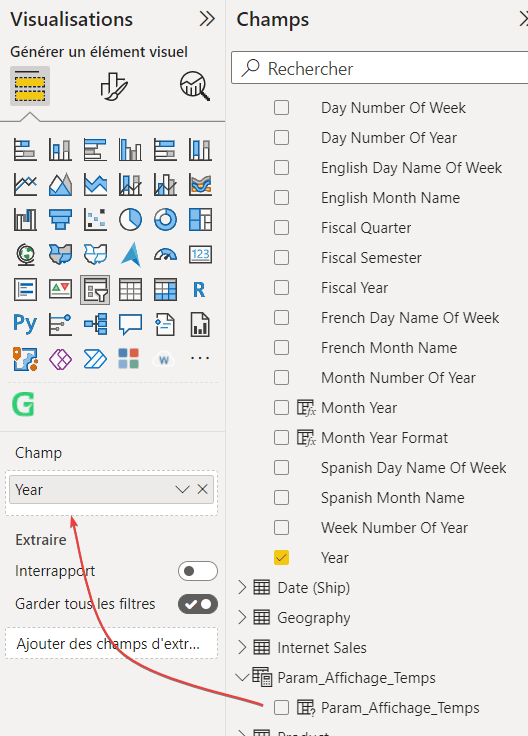528x736 pixels.
Task: Uncheck the Year field
Action: (x=281, y=558)
